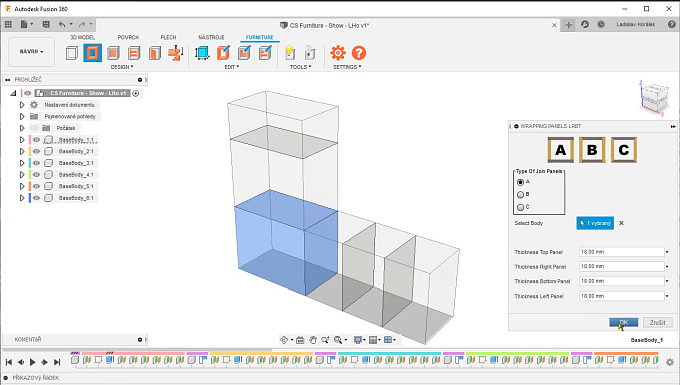Choose join type image A
The height and width of the screenshot is (385, 680).
[560, 150]
